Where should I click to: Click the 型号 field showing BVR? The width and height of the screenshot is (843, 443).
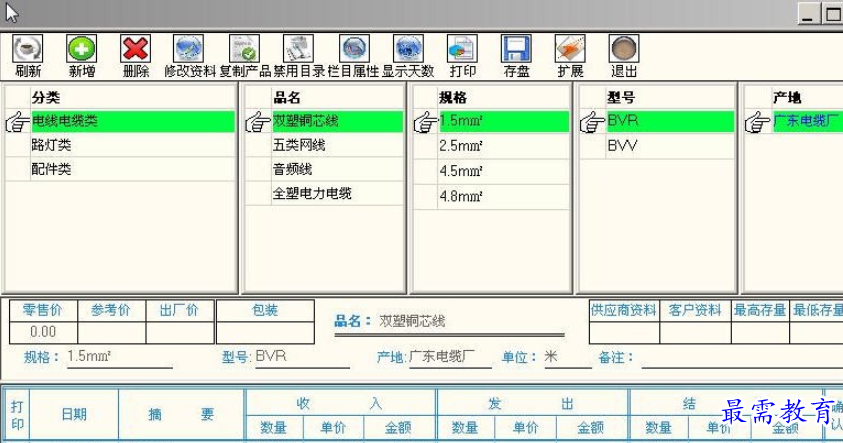point(302,356)
